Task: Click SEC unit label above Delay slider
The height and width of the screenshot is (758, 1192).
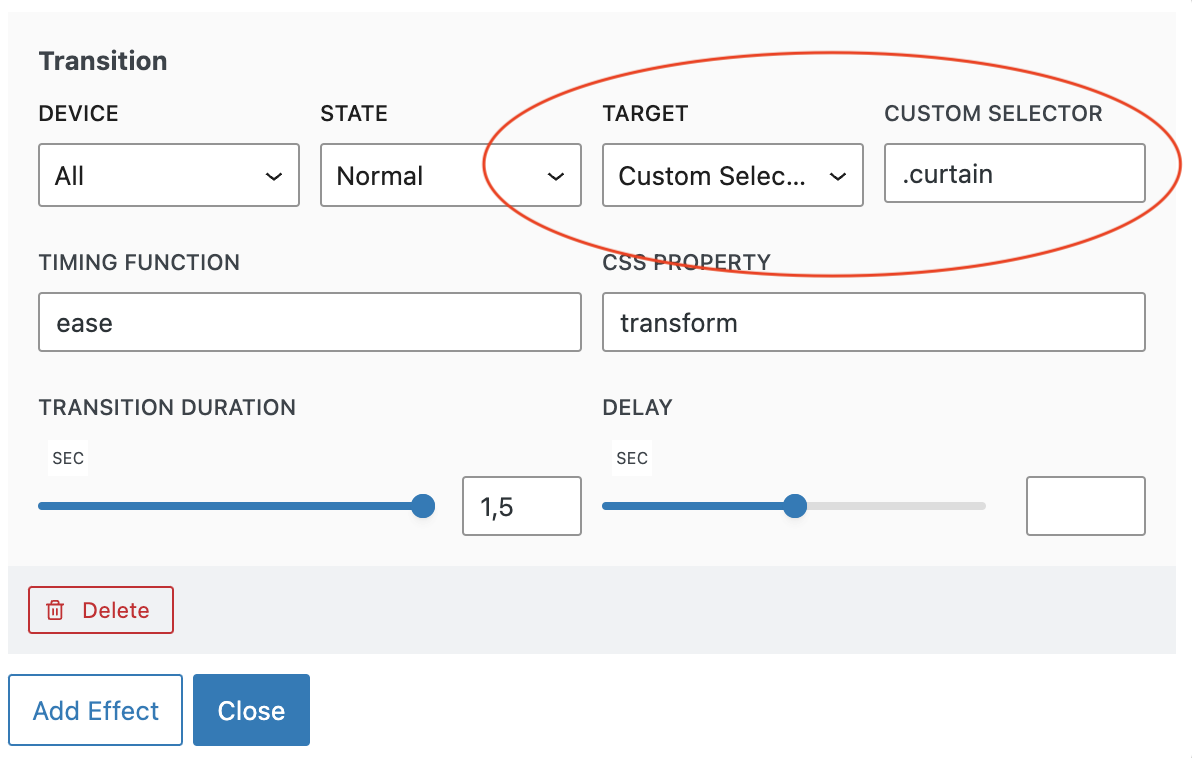Action: coord(632,459)
